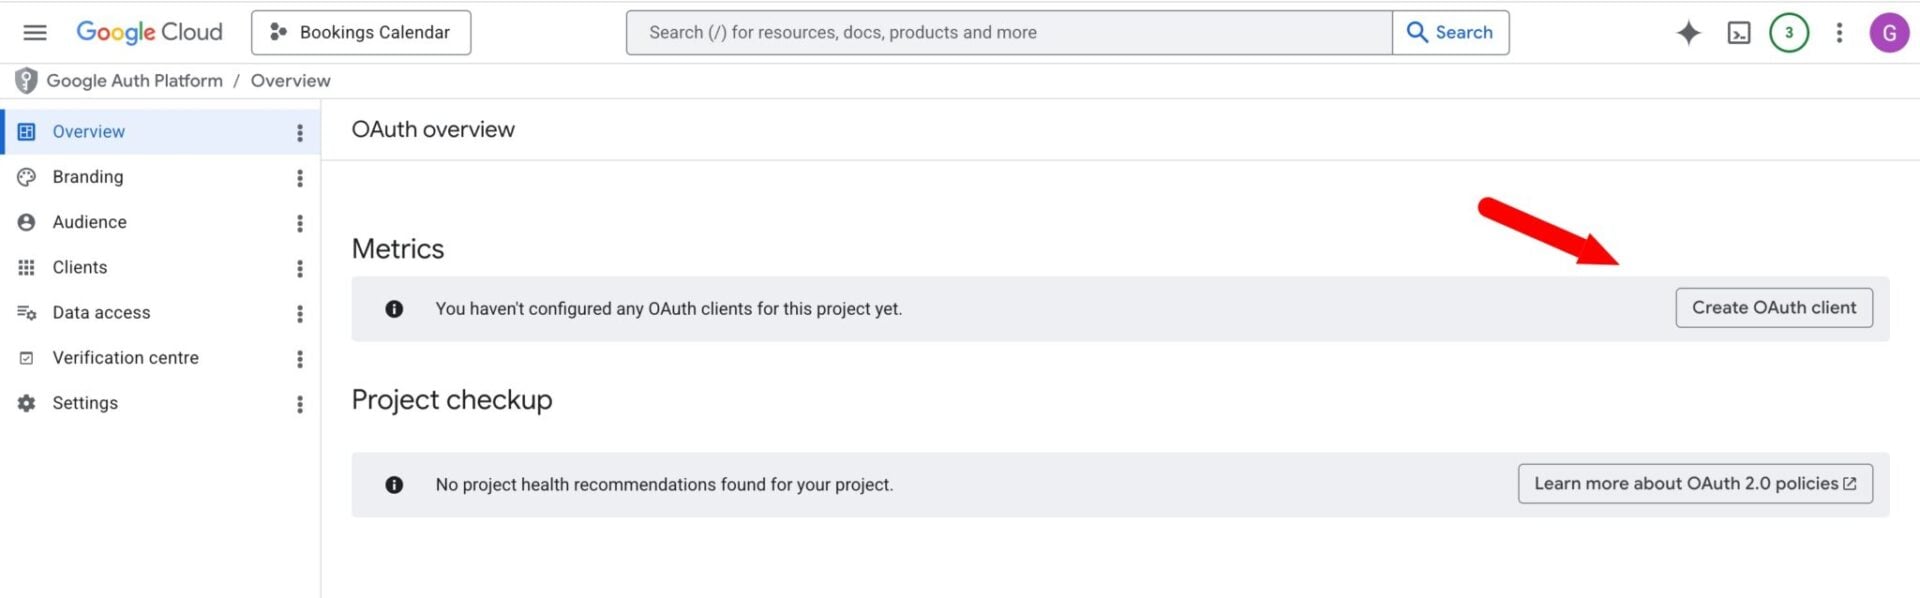Click the Metrics section heading
The height and width of the screenshot is (598, 1920).
coord(398,249)
